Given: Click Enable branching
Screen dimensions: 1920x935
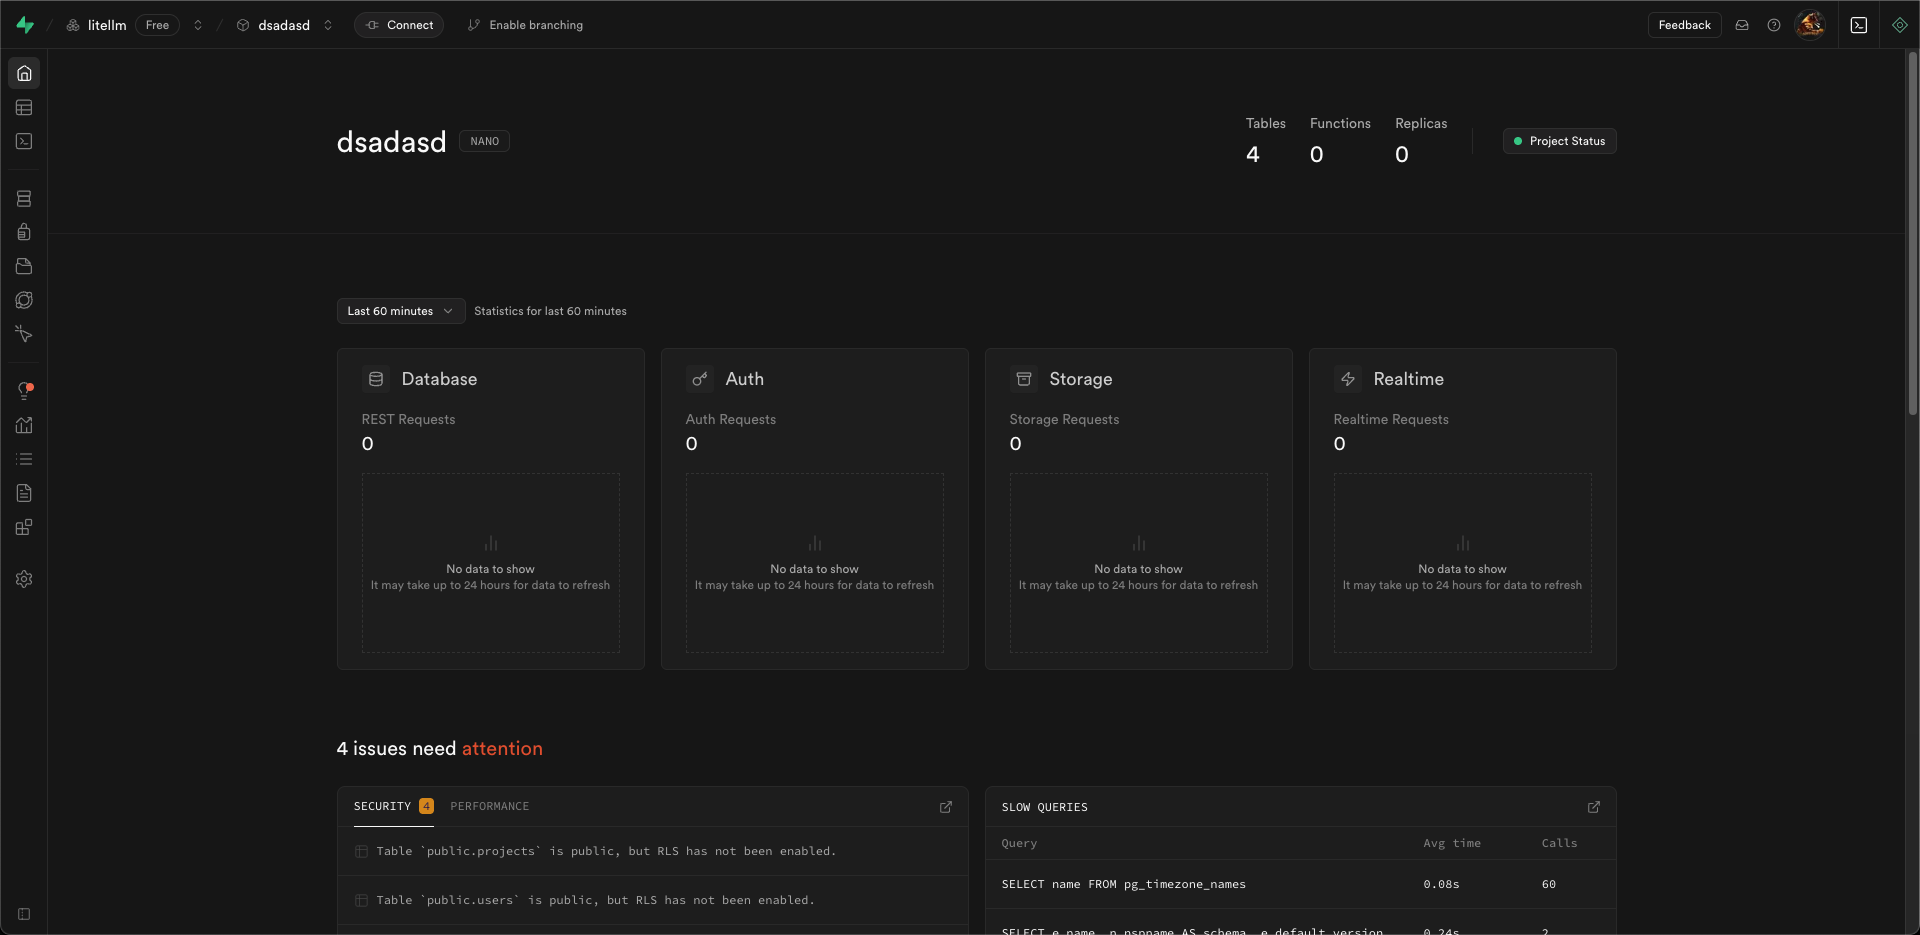Looking at the screenshot, I should pos(525,25).
